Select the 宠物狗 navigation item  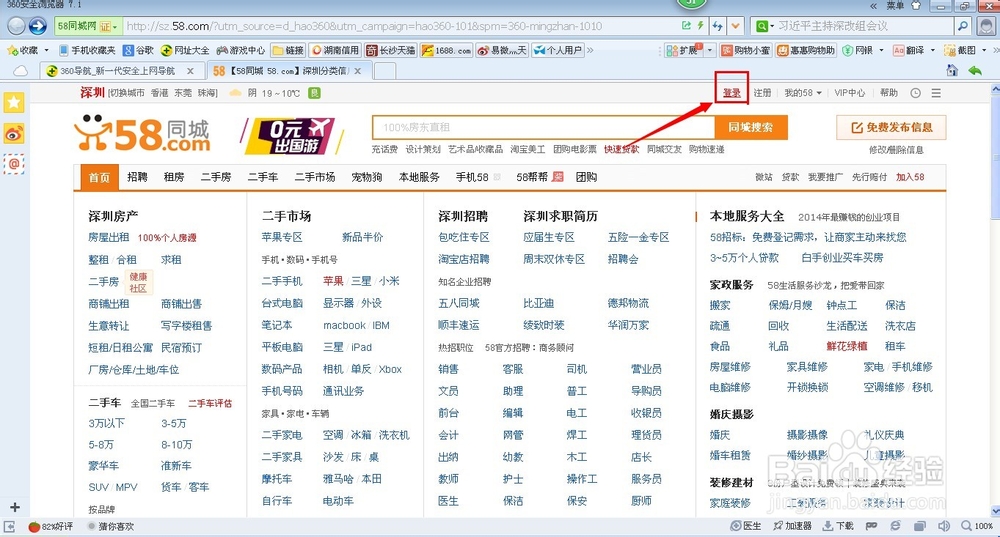point(367,177)
